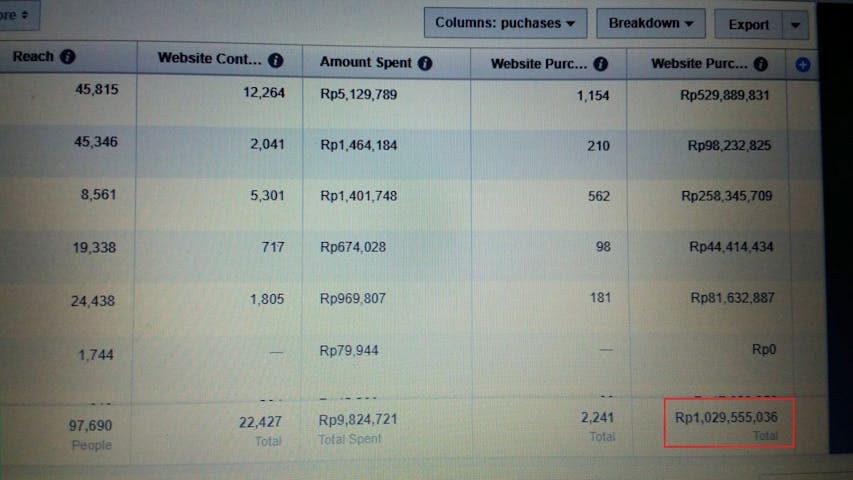
Task: Click the blue plus icon to add column
Action: point(802,65)
